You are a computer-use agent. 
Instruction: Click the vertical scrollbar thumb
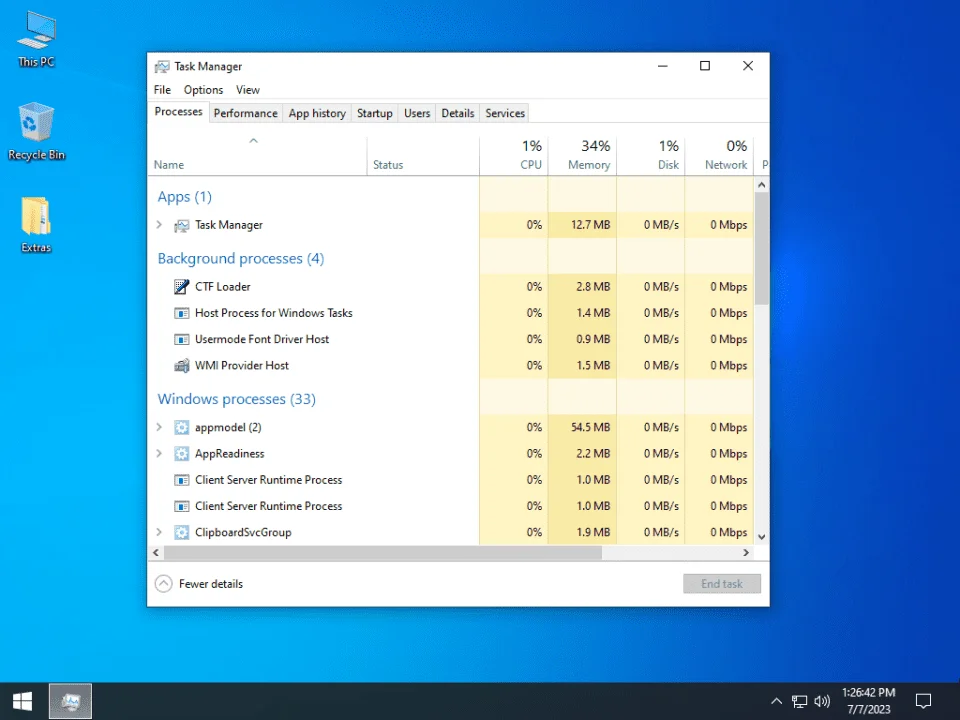coord(762,248)
